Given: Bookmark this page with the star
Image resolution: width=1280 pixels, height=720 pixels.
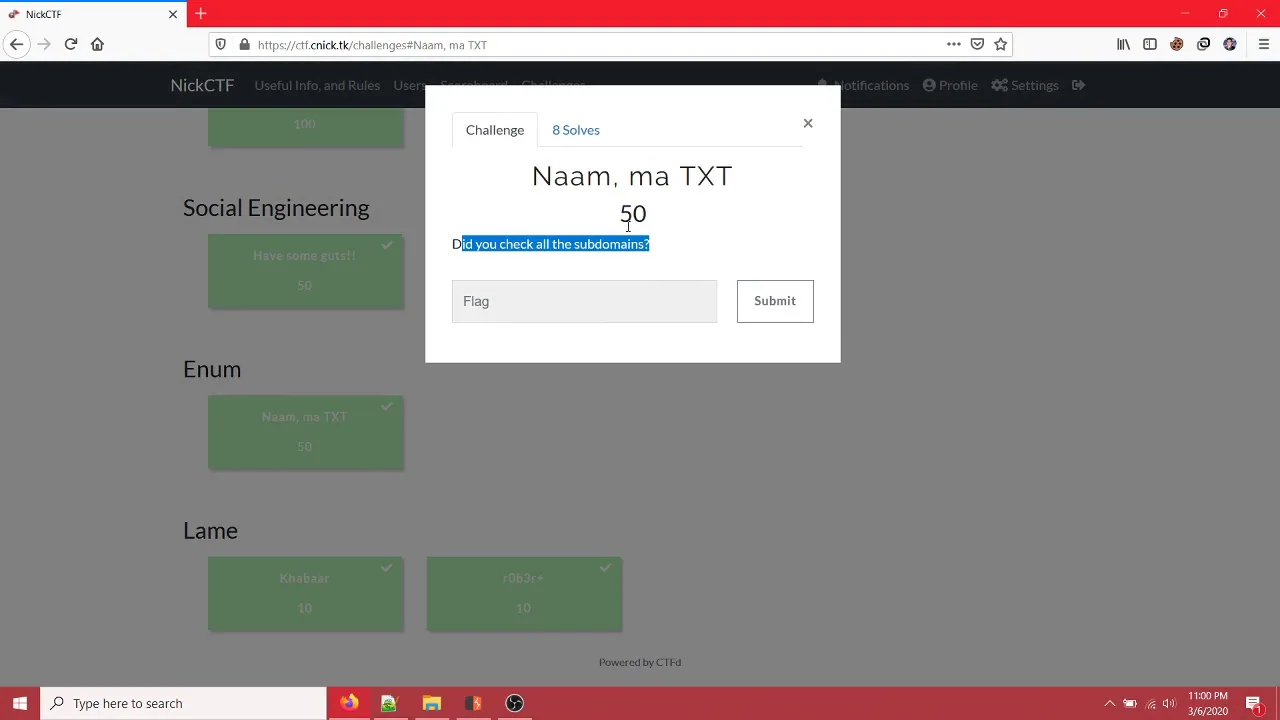Looking at the screenshot, I should [x=1000, y=44].
